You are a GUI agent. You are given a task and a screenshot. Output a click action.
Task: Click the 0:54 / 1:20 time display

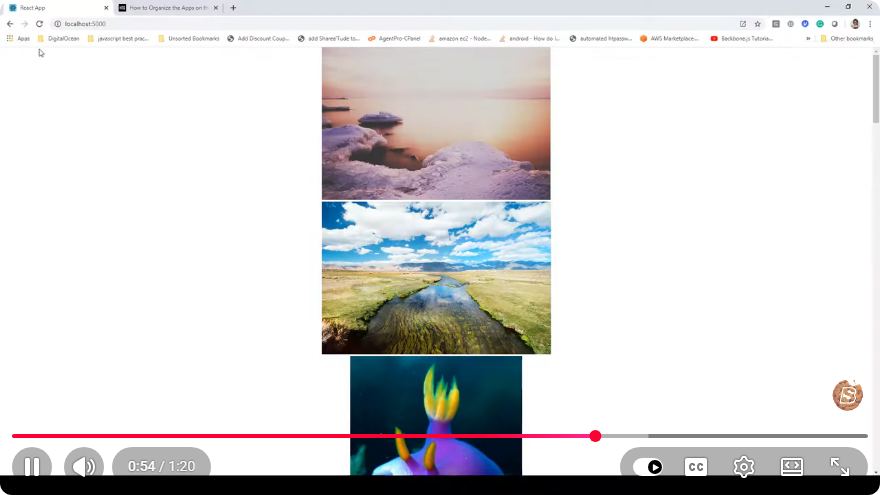(x=161, y=466)
